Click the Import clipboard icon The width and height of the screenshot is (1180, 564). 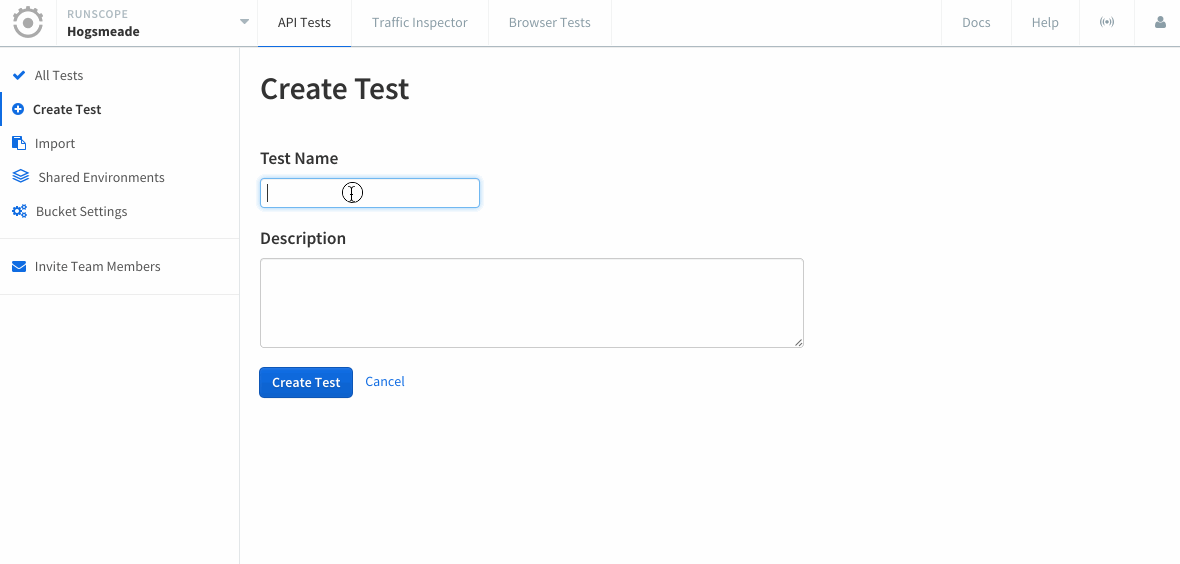(19, 143)
